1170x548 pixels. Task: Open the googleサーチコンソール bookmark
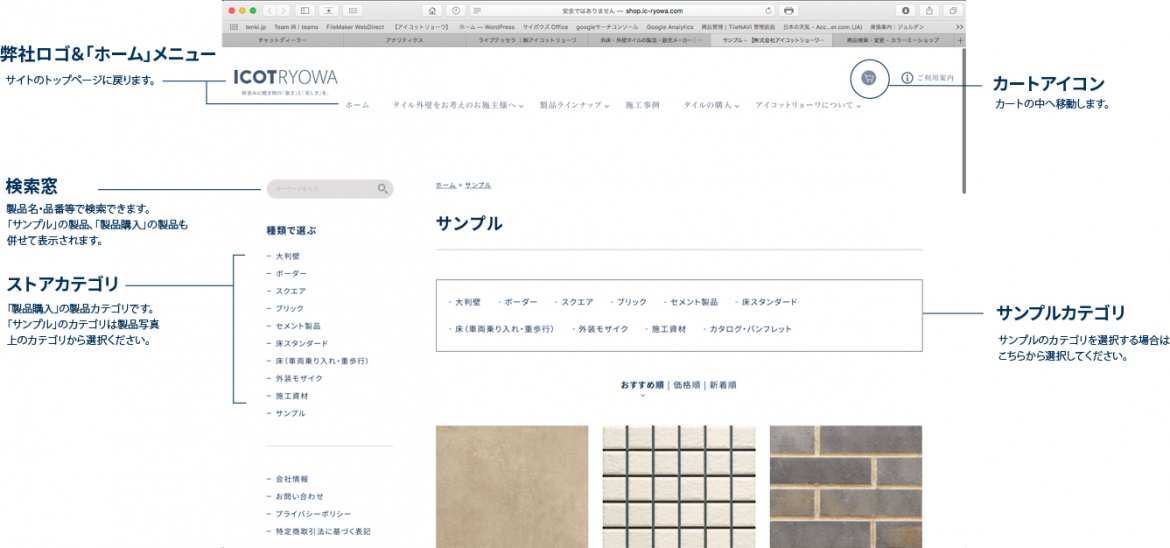pos(607,27)
